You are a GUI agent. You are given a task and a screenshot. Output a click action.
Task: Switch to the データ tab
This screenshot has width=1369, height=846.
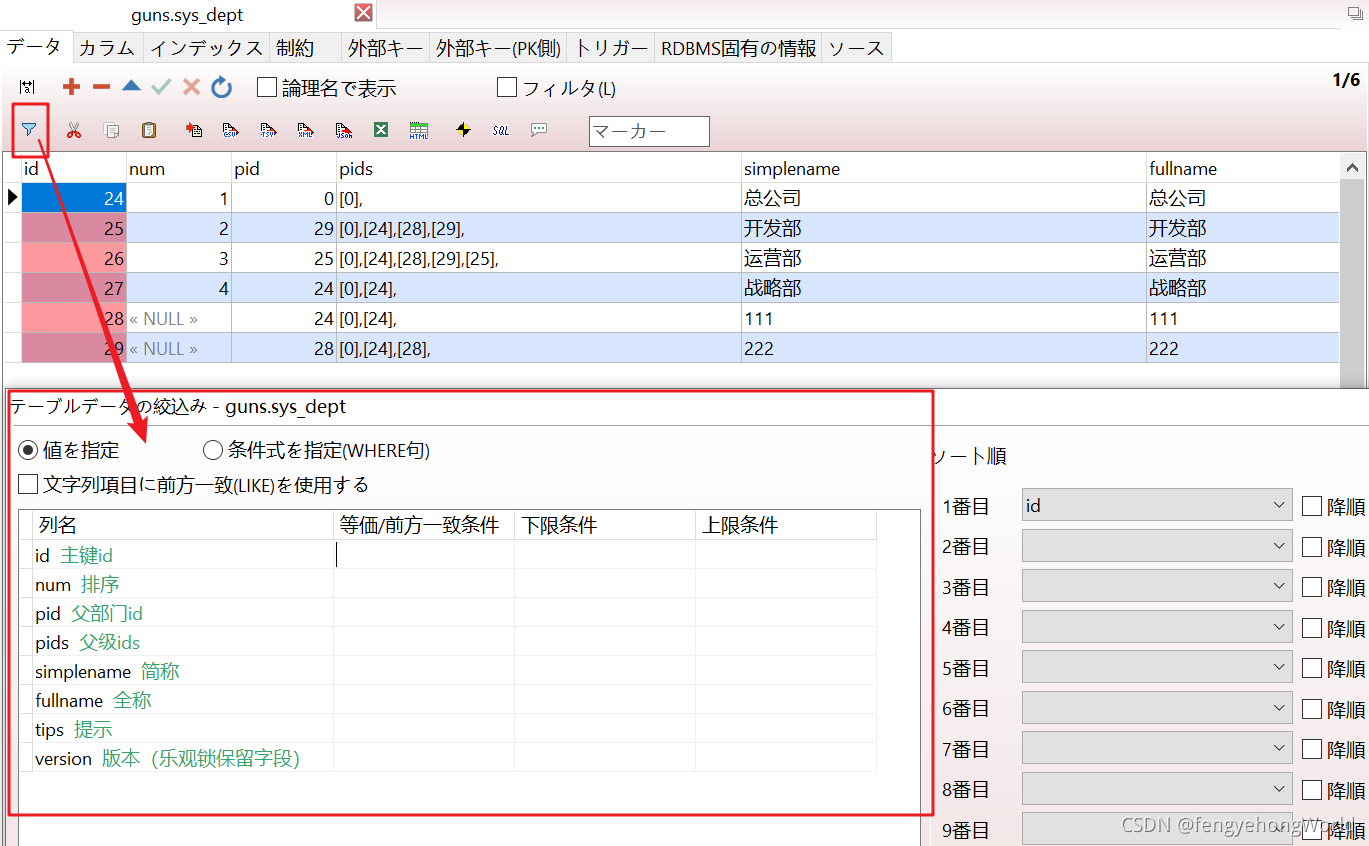34,46
